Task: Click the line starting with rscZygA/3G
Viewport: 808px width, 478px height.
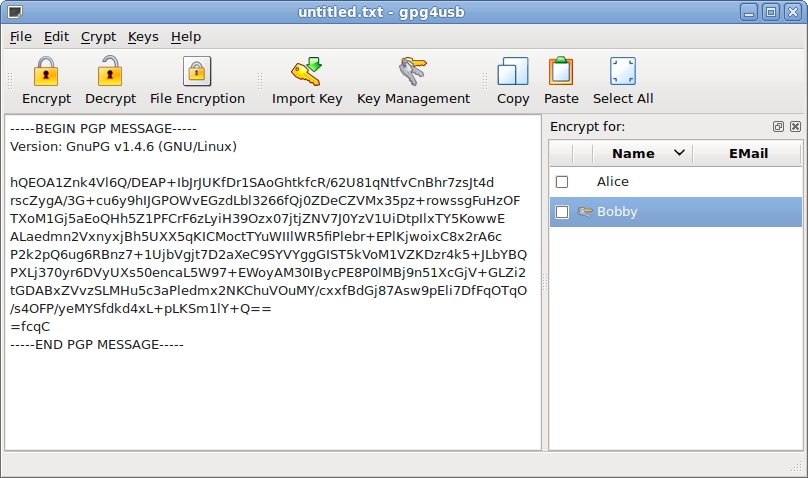Action: (265, 201)
